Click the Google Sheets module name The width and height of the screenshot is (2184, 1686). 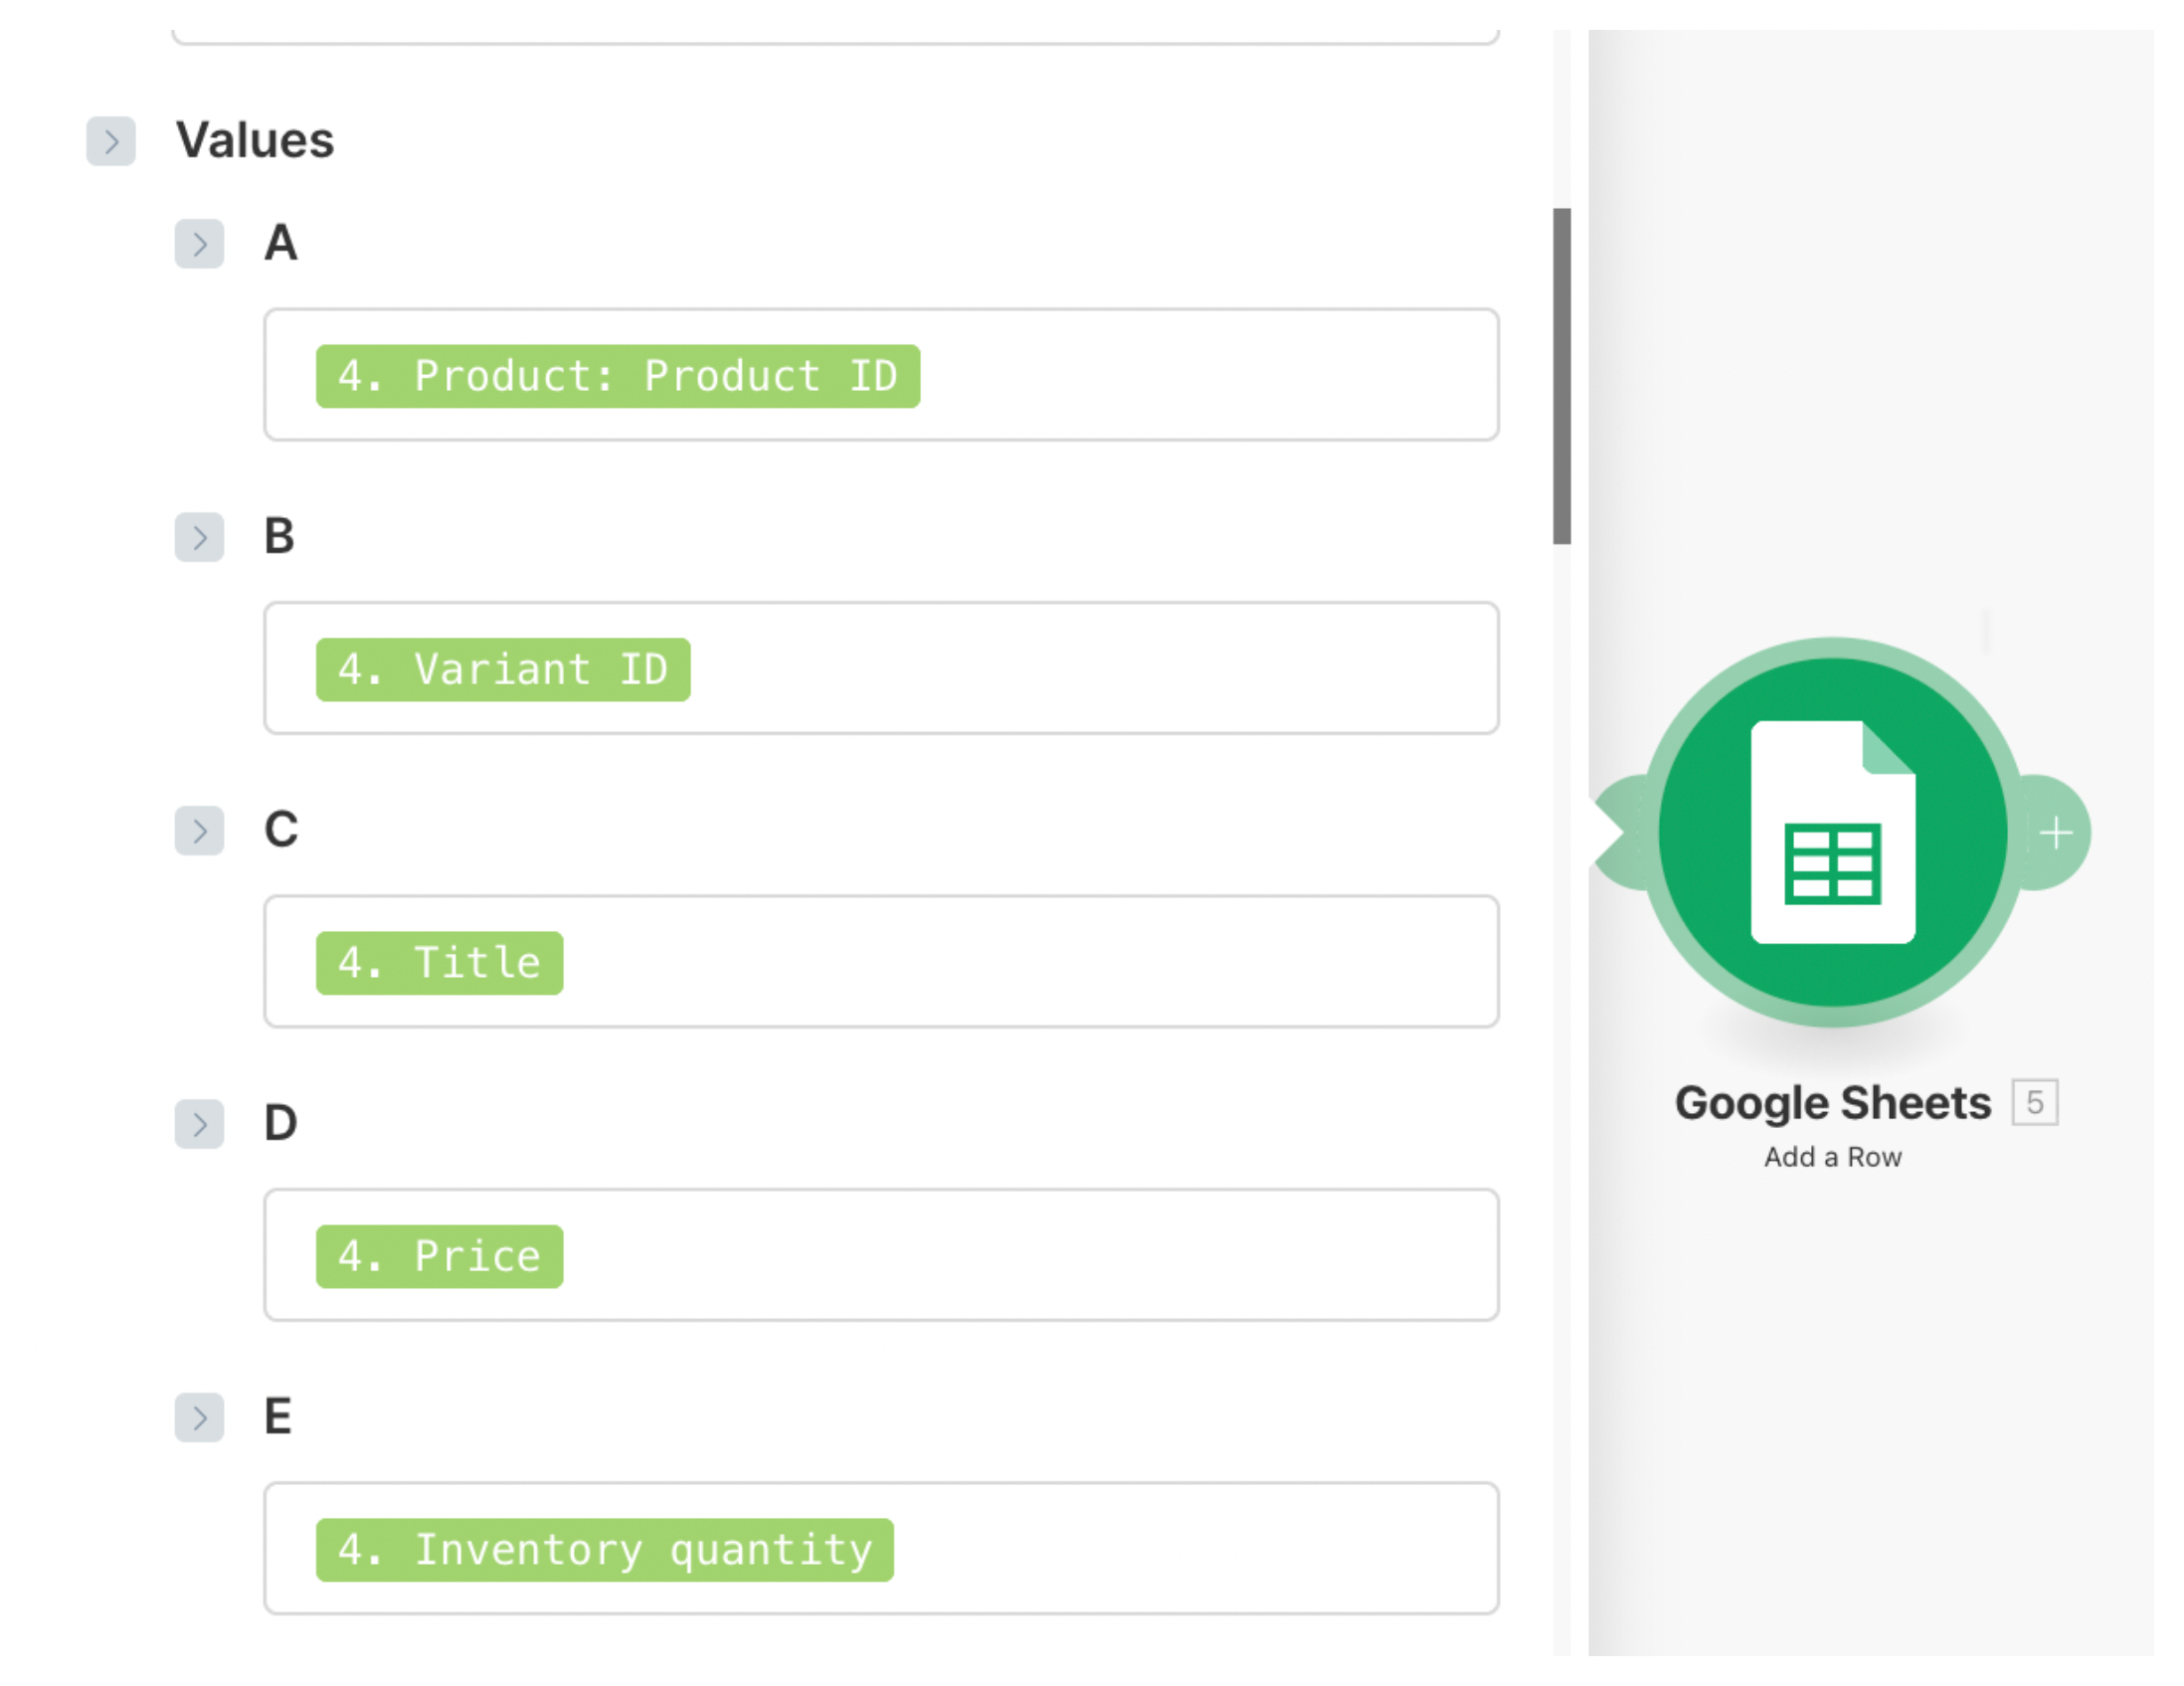[1831, 1103]
